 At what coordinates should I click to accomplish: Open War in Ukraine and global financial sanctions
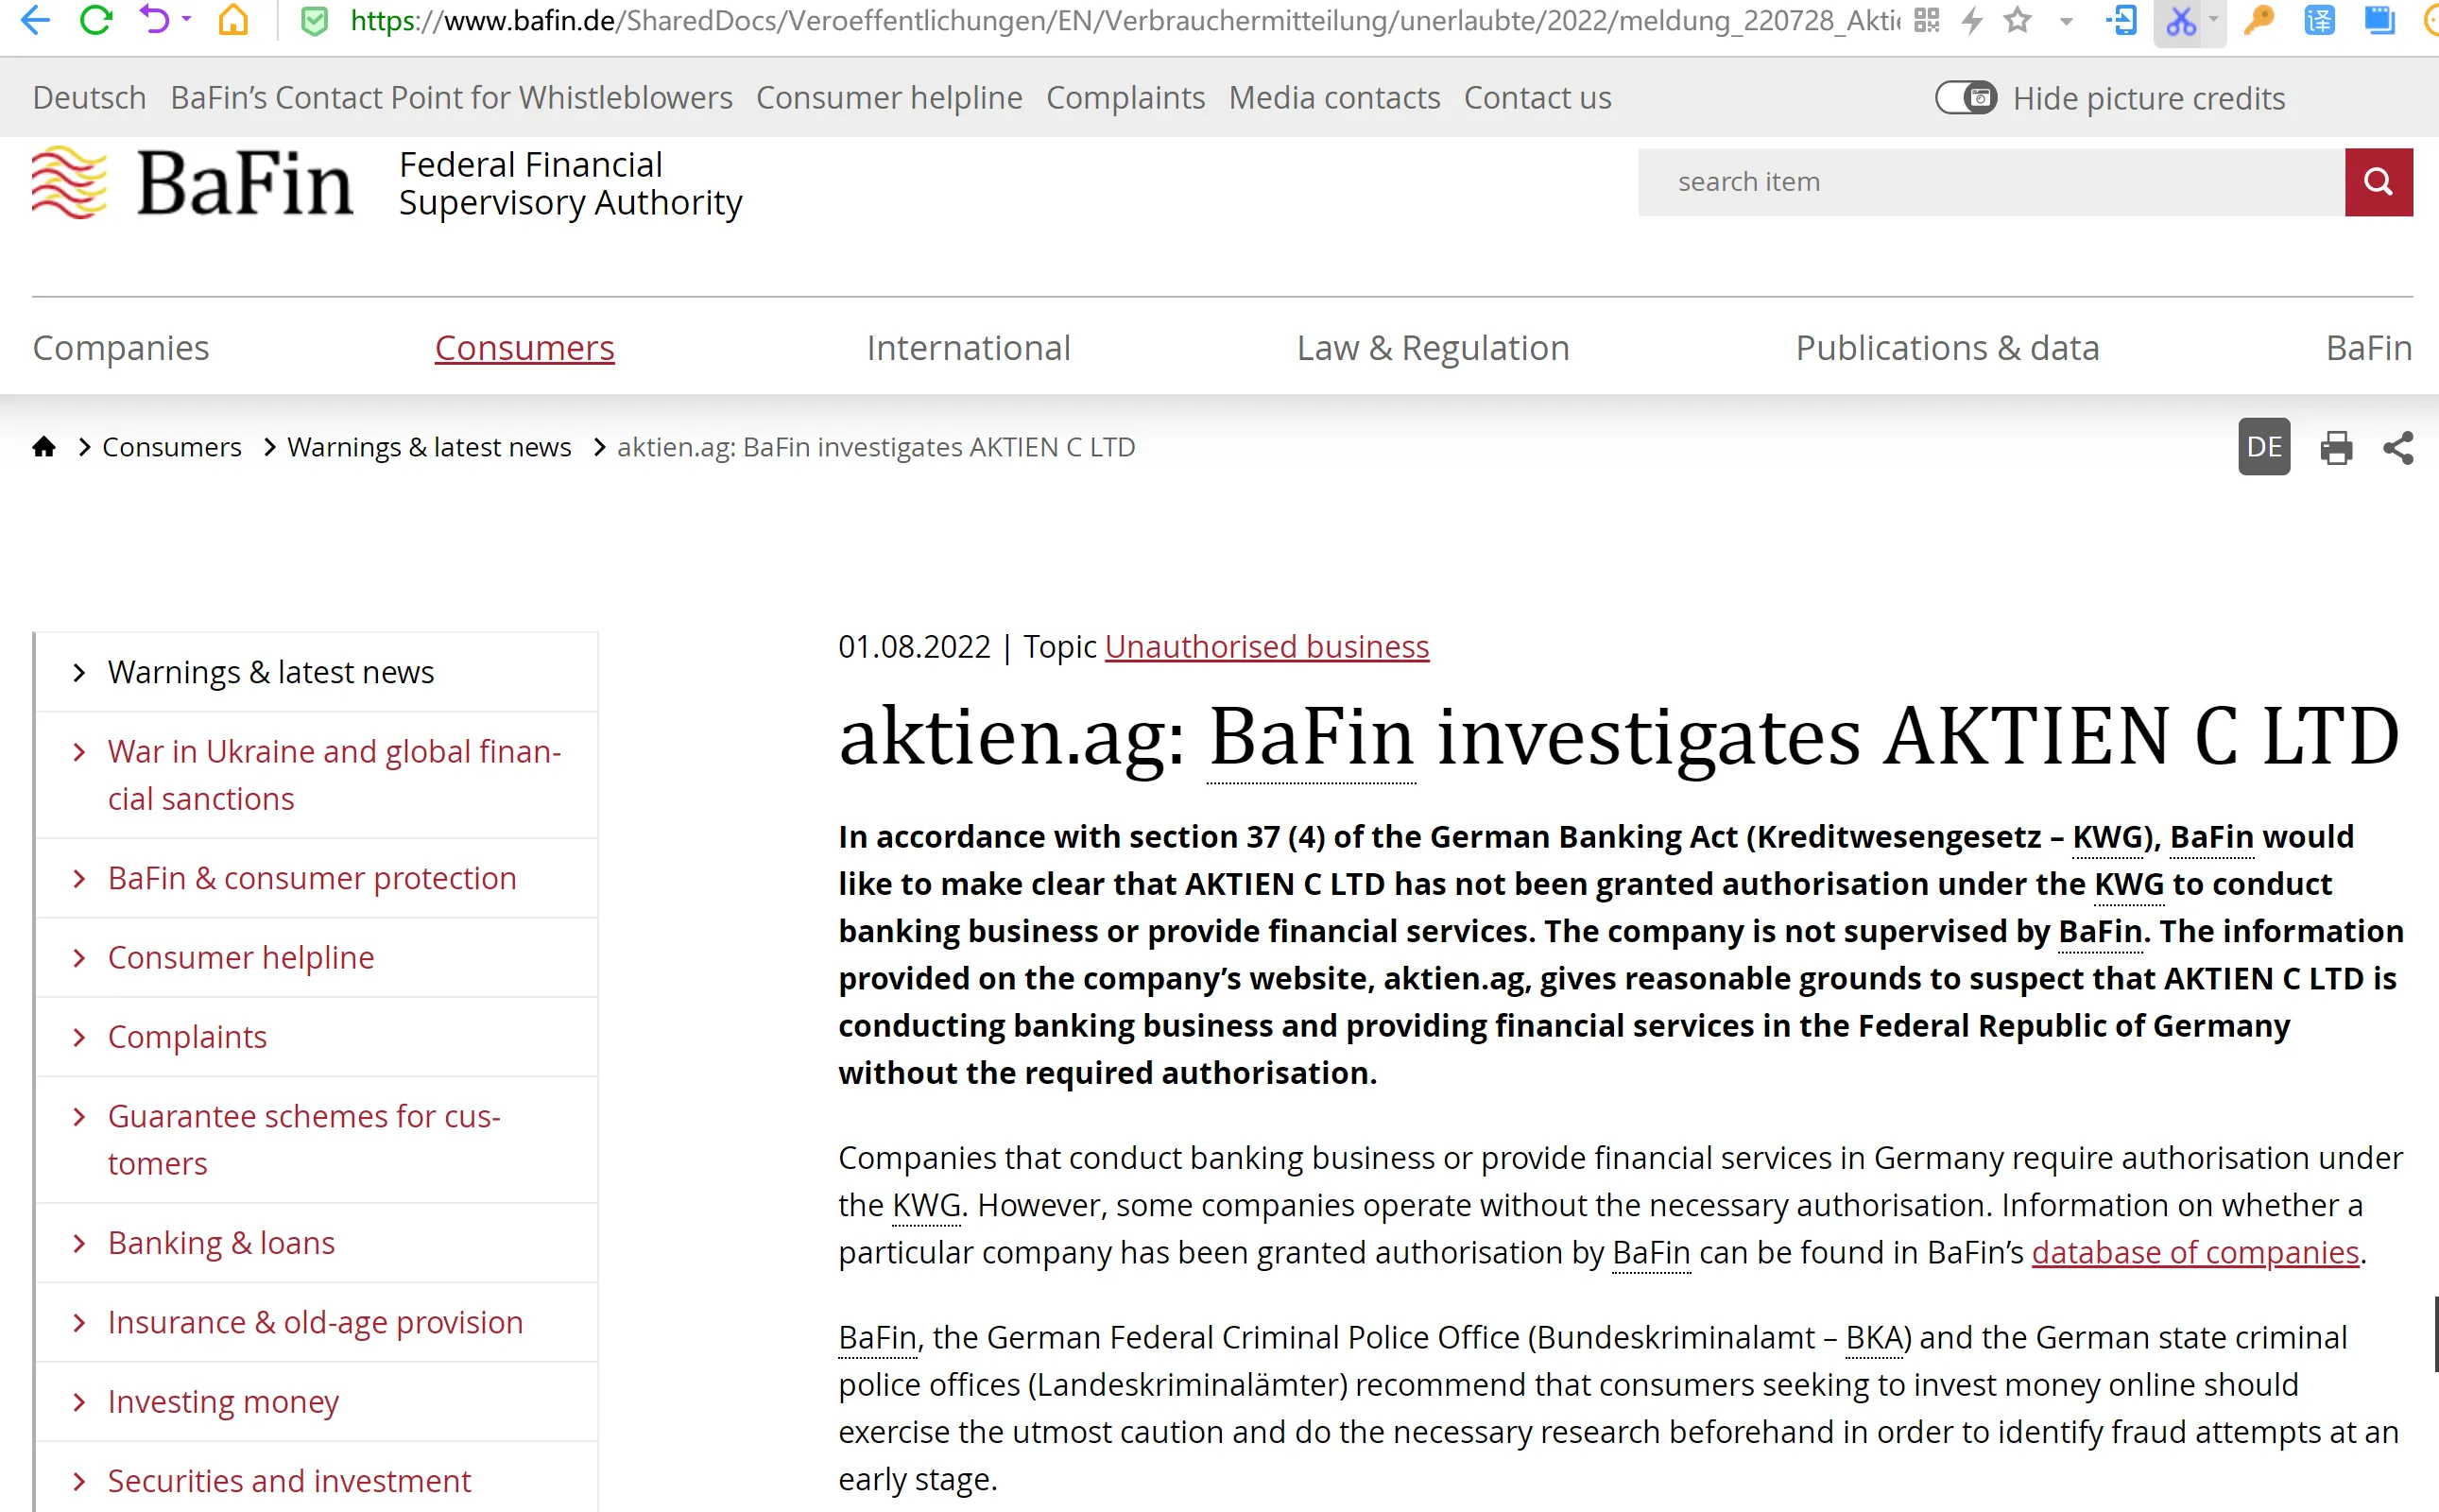(x=334, y=775)
